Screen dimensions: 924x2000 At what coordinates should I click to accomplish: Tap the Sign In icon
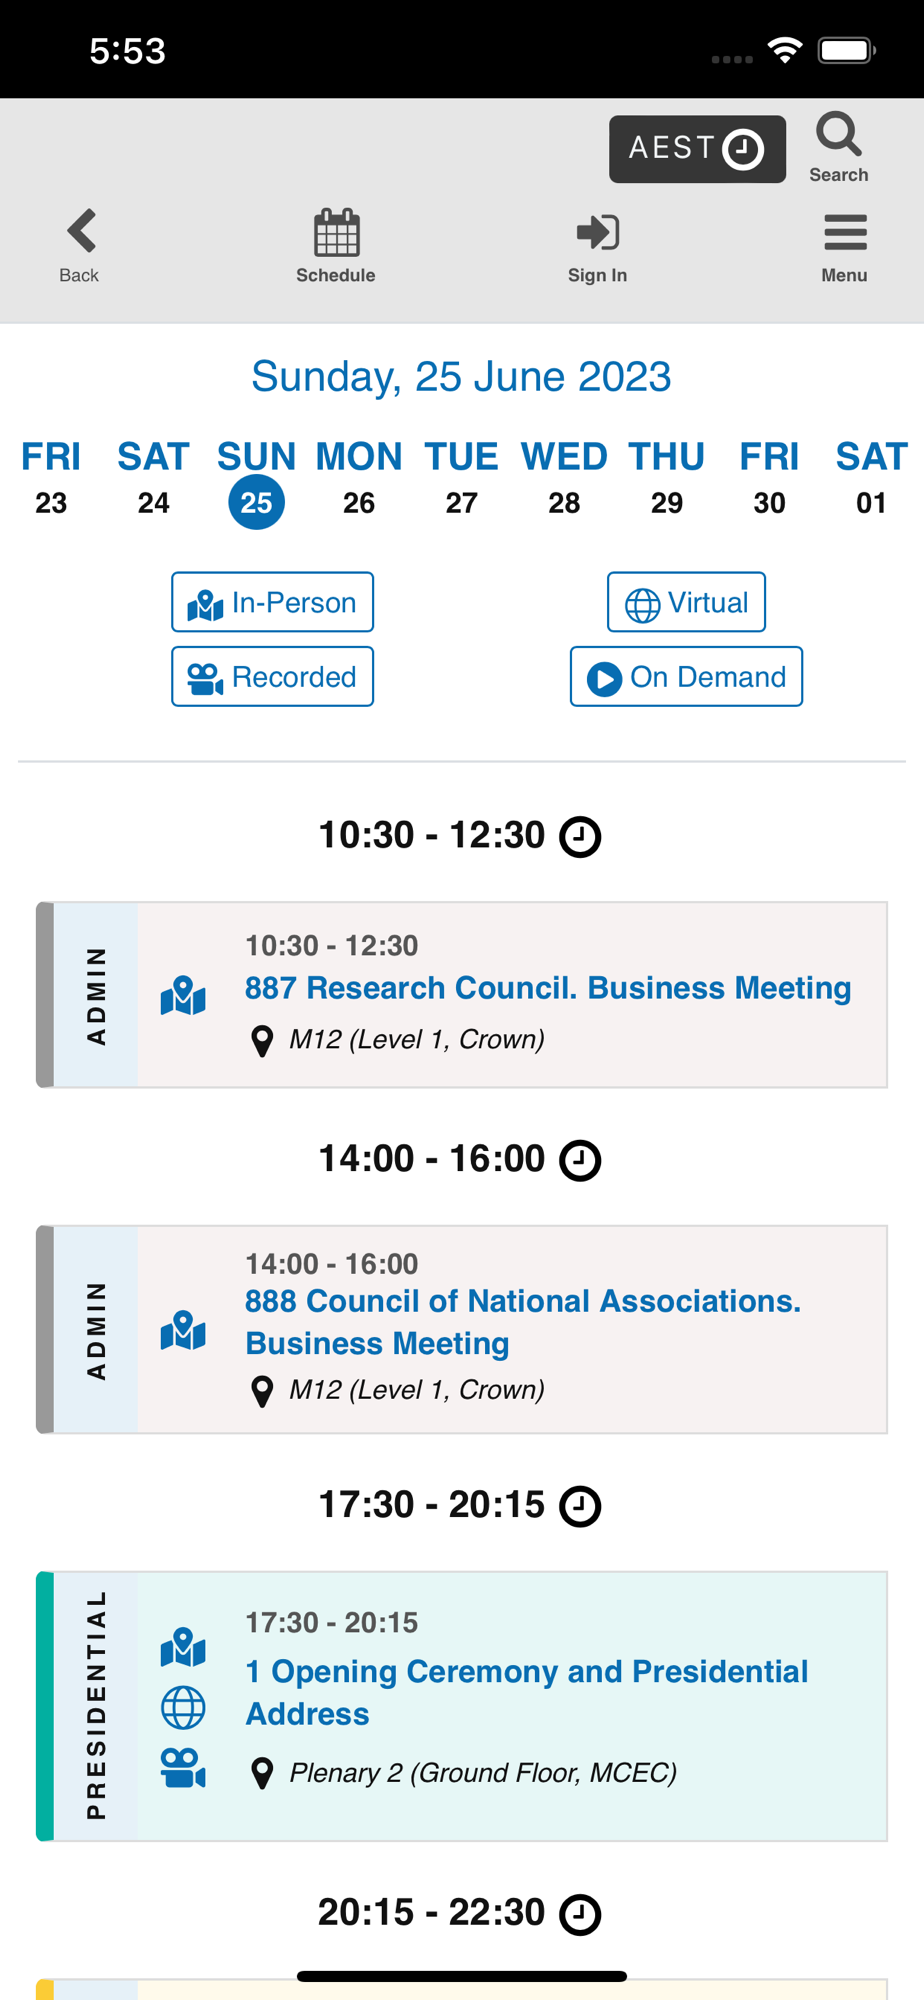(x=598, y=232)
